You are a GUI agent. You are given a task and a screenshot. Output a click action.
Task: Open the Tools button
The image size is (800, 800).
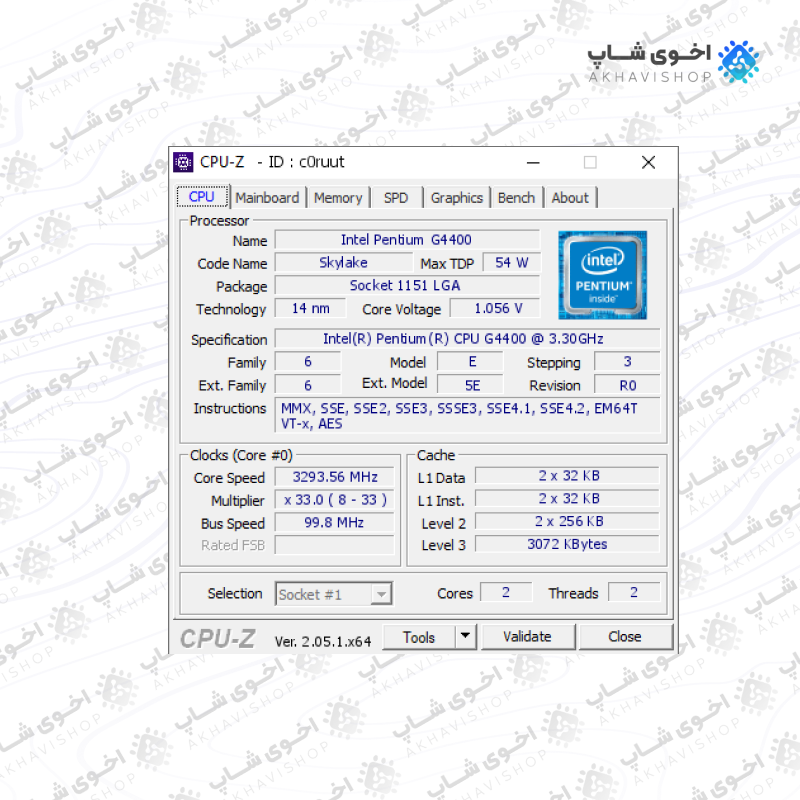pyautogui.click(x=418, y=637)
